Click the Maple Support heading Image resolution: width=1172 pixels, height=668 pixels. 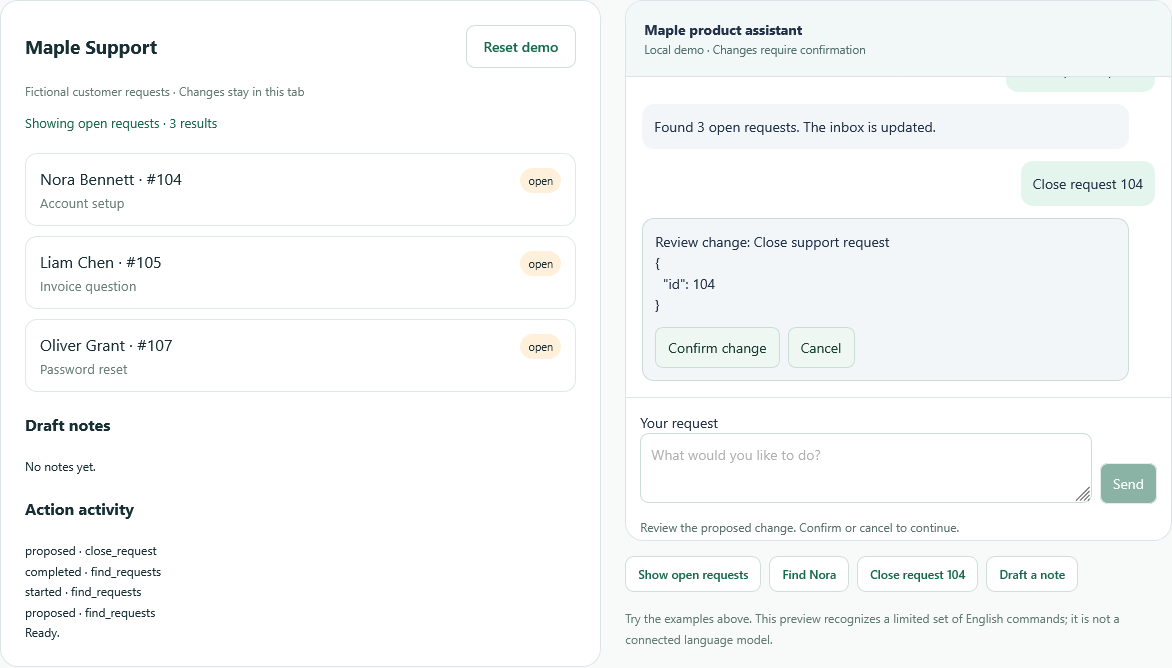pyautogui.click(x=91, y=47)
